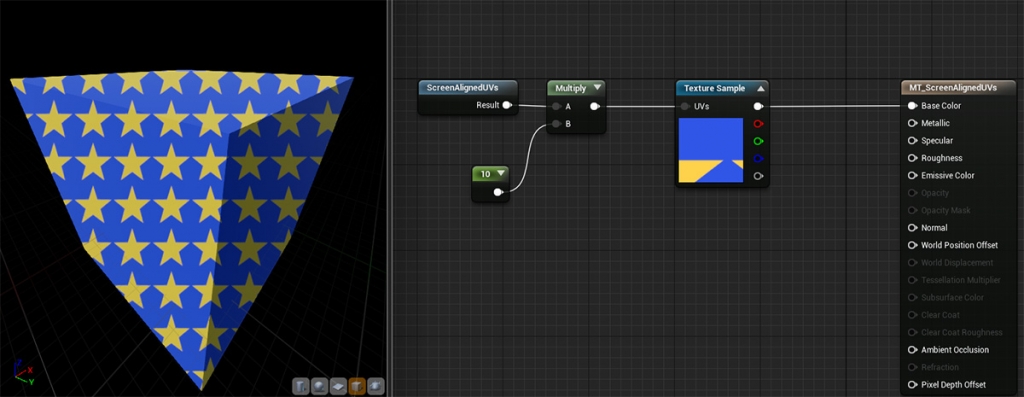
Task: Click the disabled World Displacement pin label
Action: pyautogui.click(x=957, y=262)
